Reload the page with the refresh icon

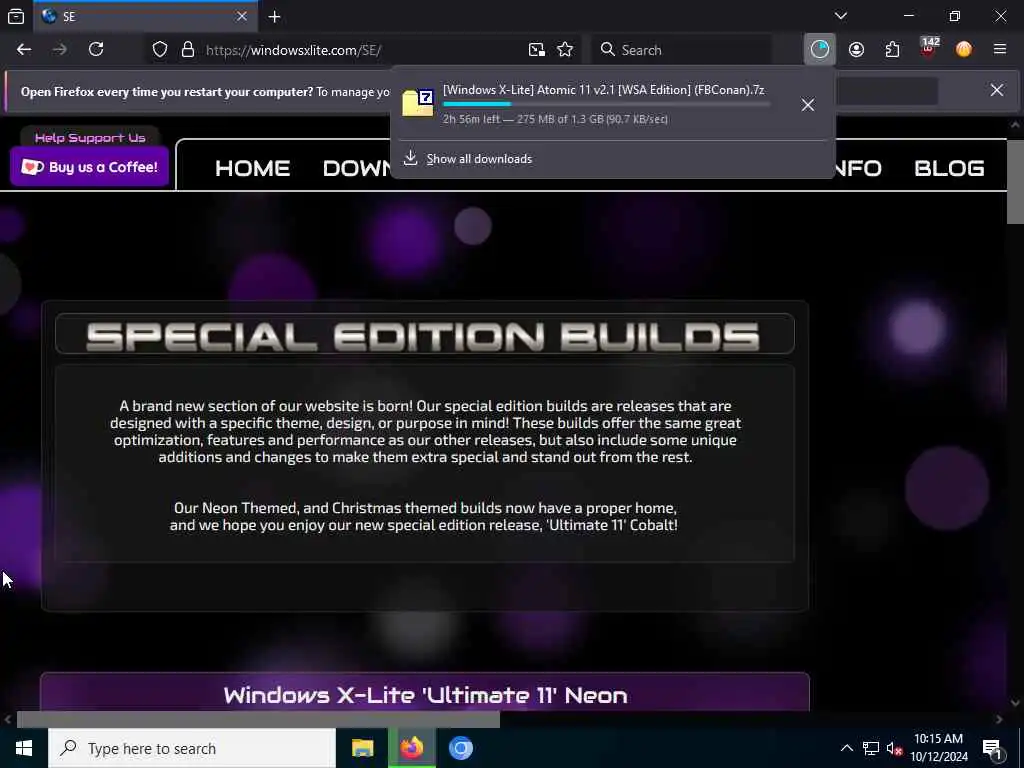click(96, 50)
